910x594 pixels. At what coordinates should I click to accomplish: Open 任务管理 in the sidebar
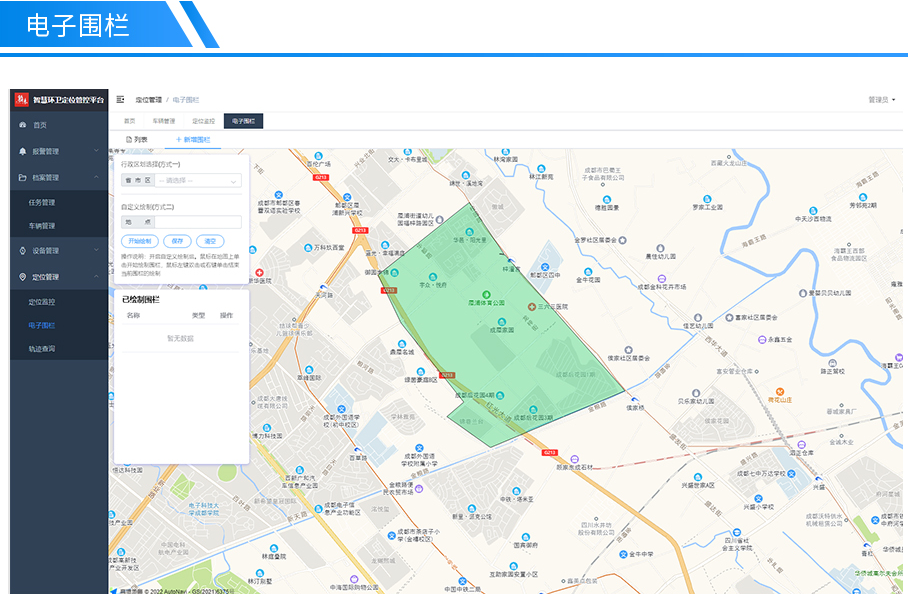(x=42, y=202)
